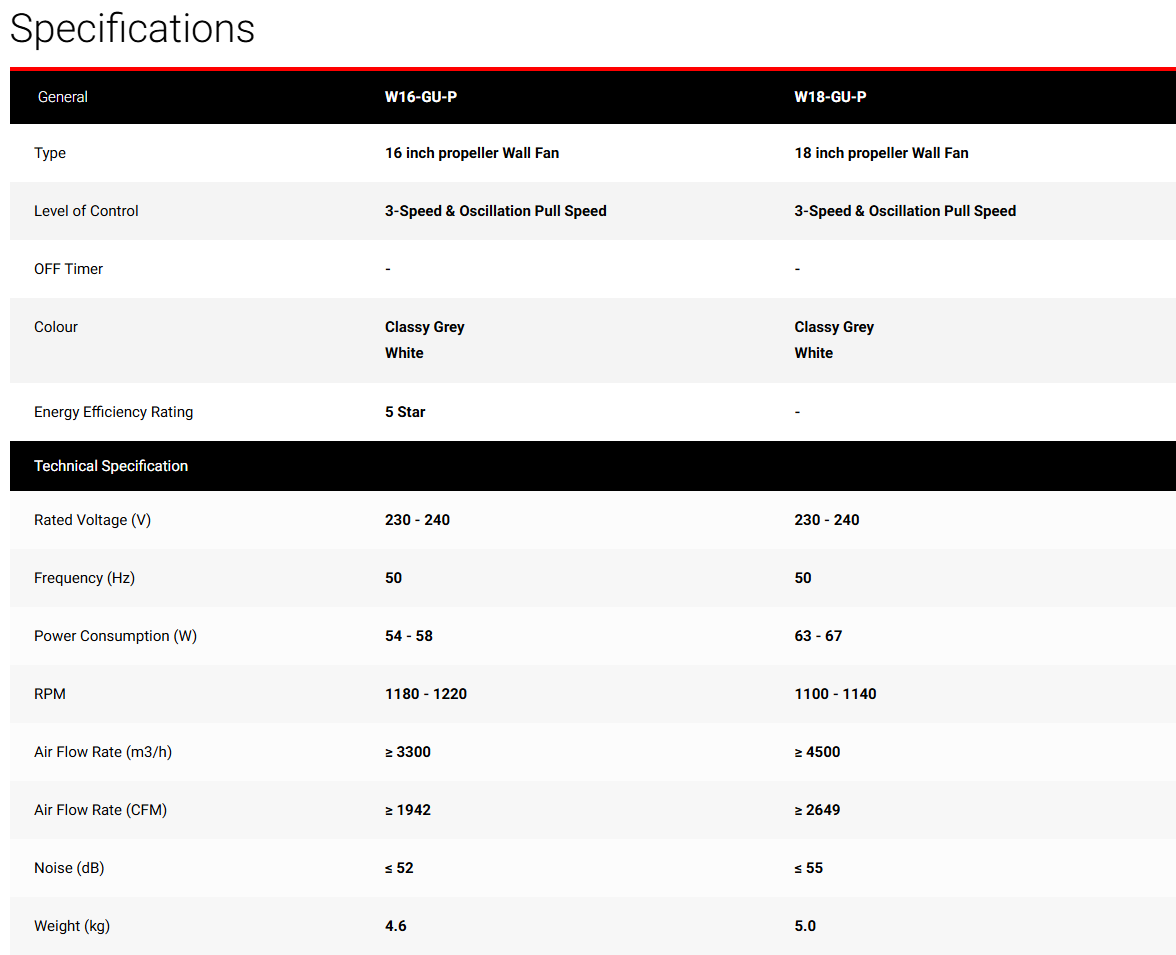
Task: Click frequency '50' under W16-GU-P
Action: (393, 578)
